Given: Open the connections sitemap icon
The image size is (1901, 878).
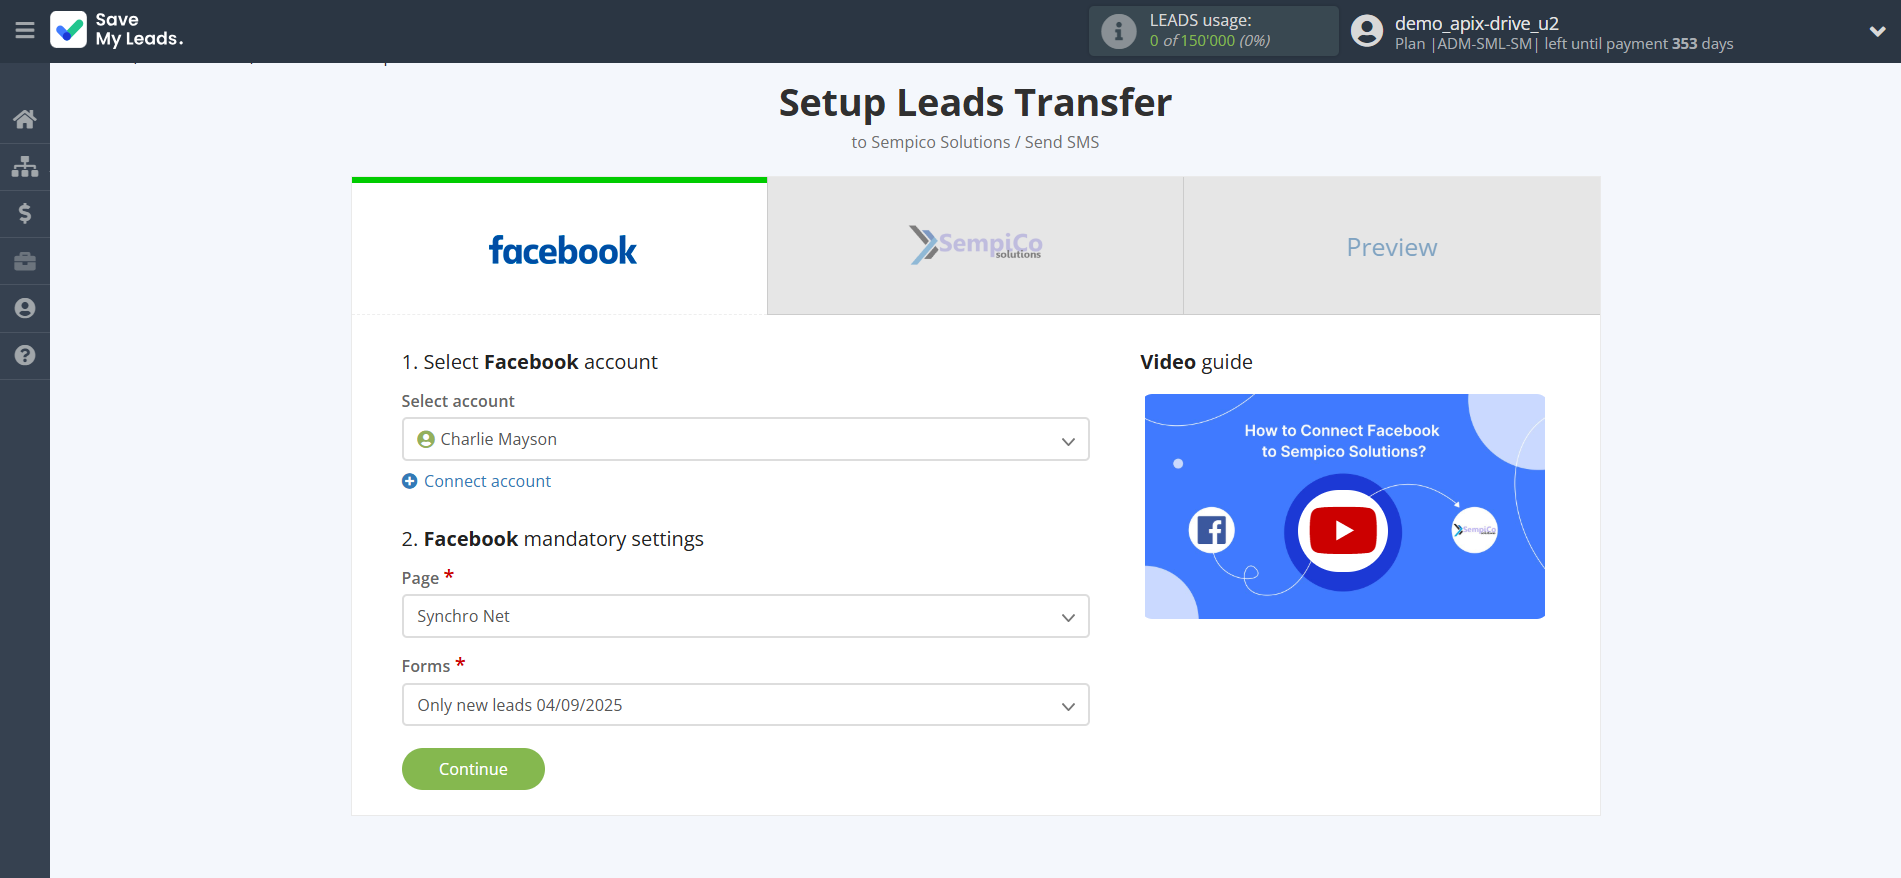Looking at the screenshot, I should pos(25,166).
